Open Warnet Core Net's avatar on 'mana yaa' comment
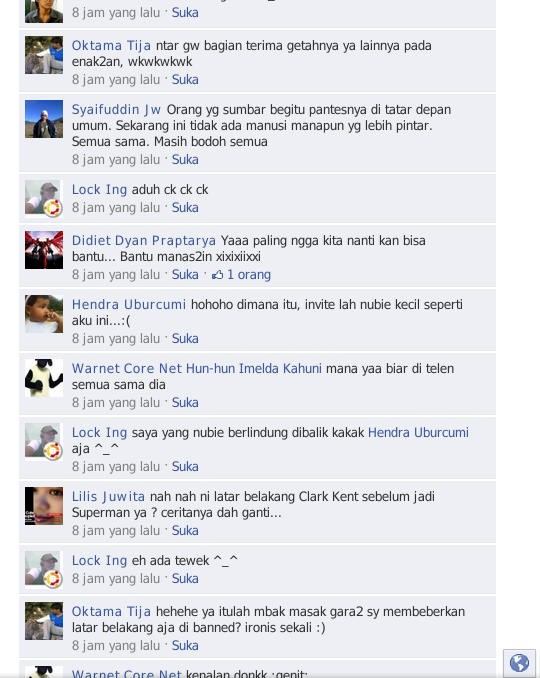Viewport: 540px width, 678px height. pos(44,378)
